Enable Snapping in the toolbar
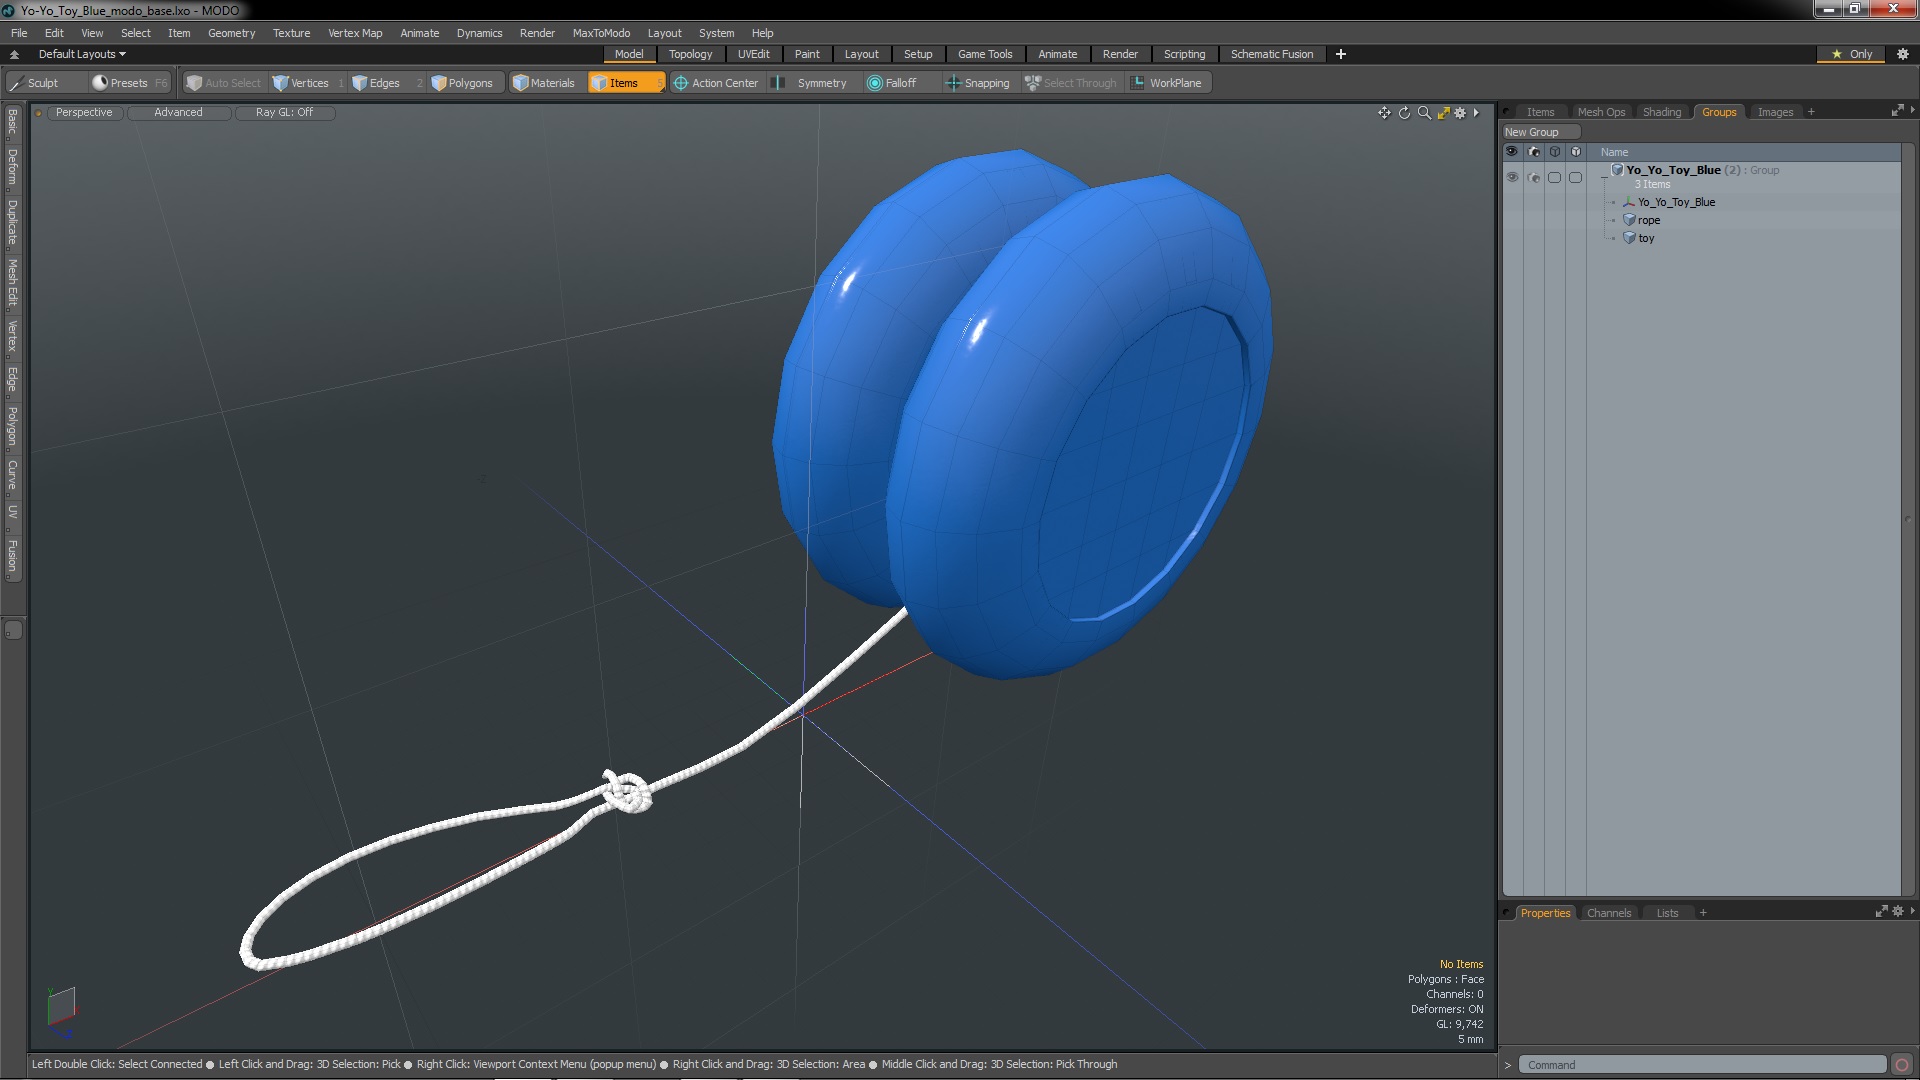 (x=978, y=83)
